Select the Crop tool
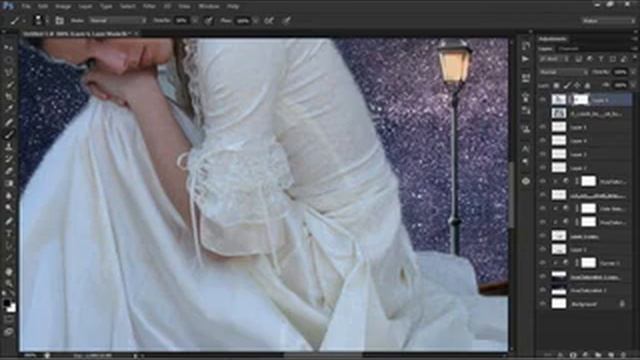 (x=9, y=97)
